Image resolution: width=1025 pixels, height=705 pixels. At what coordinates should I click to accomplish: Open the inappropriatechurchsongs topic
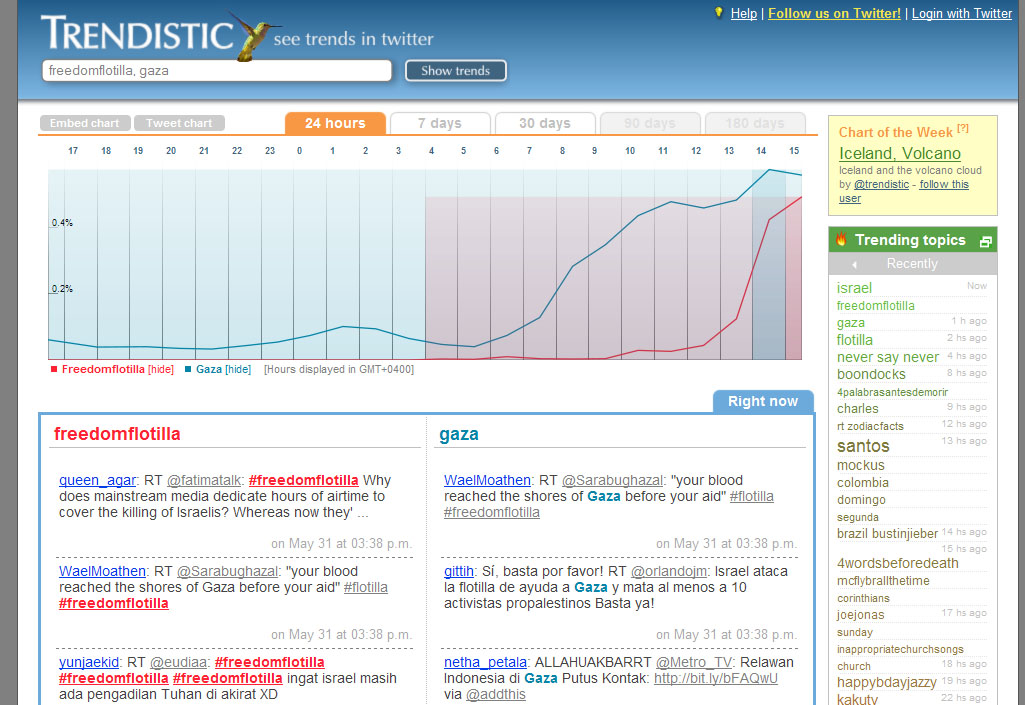coord(900,649)
